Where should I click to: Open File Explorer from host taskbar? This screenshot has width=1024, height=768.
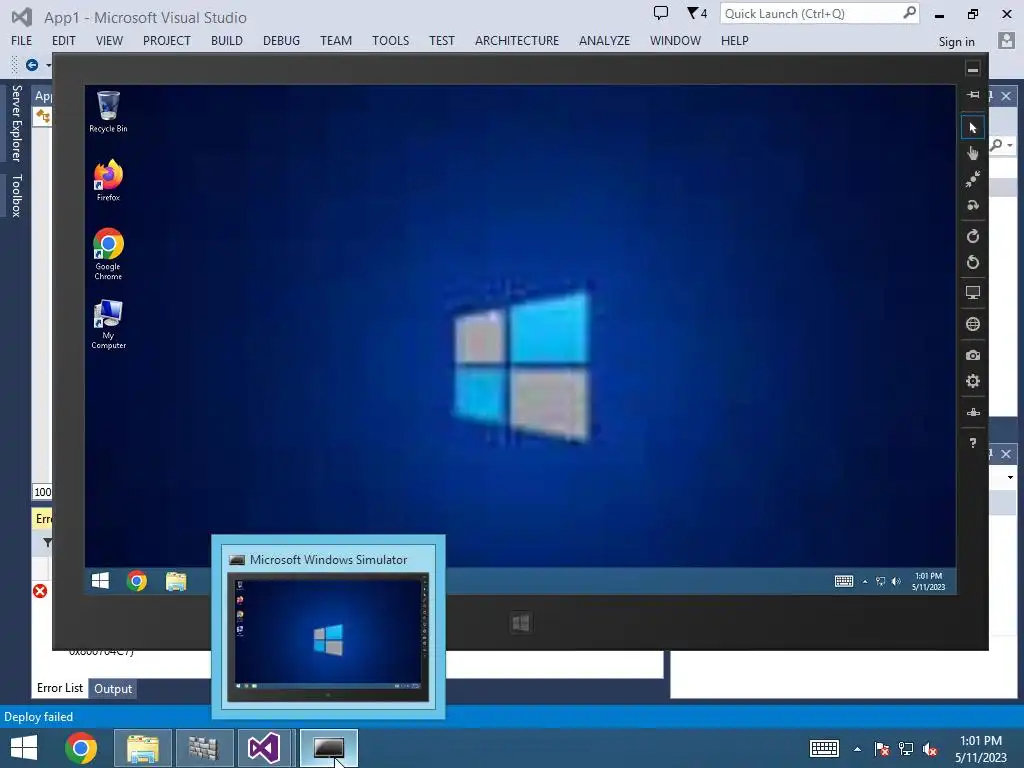[x=143, y=748]
